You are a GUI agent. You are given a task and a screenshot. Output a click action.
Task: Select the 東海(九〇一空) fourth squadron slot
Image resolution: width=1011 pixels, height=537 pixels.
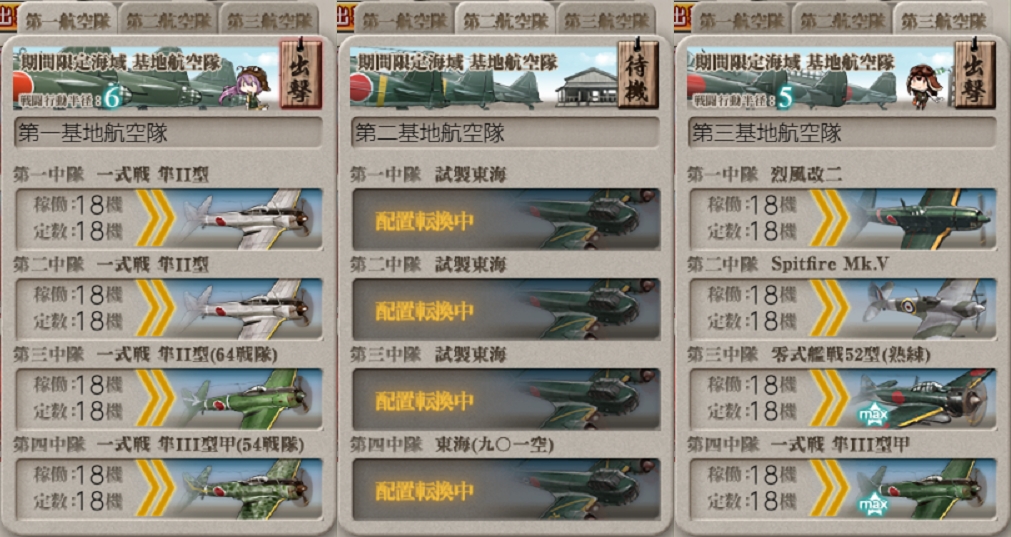506,489
